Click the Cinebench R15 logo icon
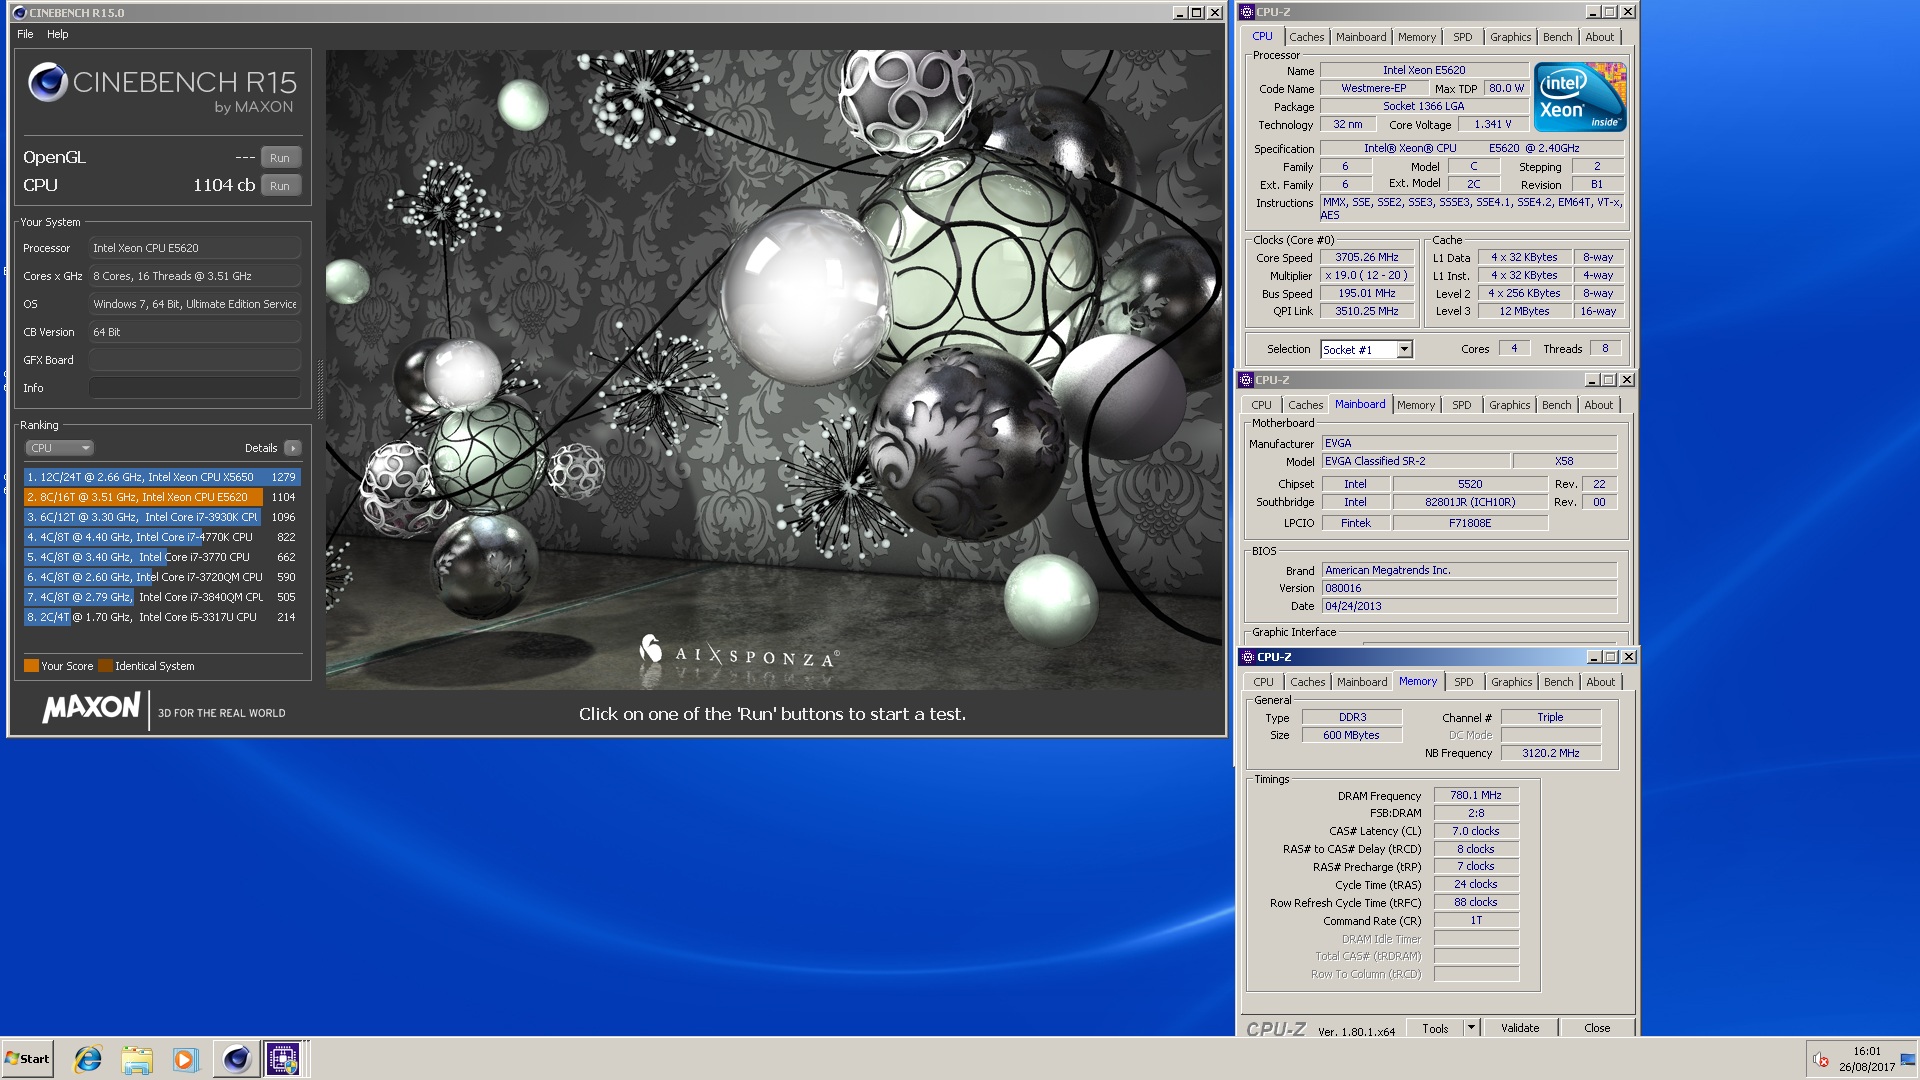This screenshot has height=1080, width=1920. pos(47,82)
